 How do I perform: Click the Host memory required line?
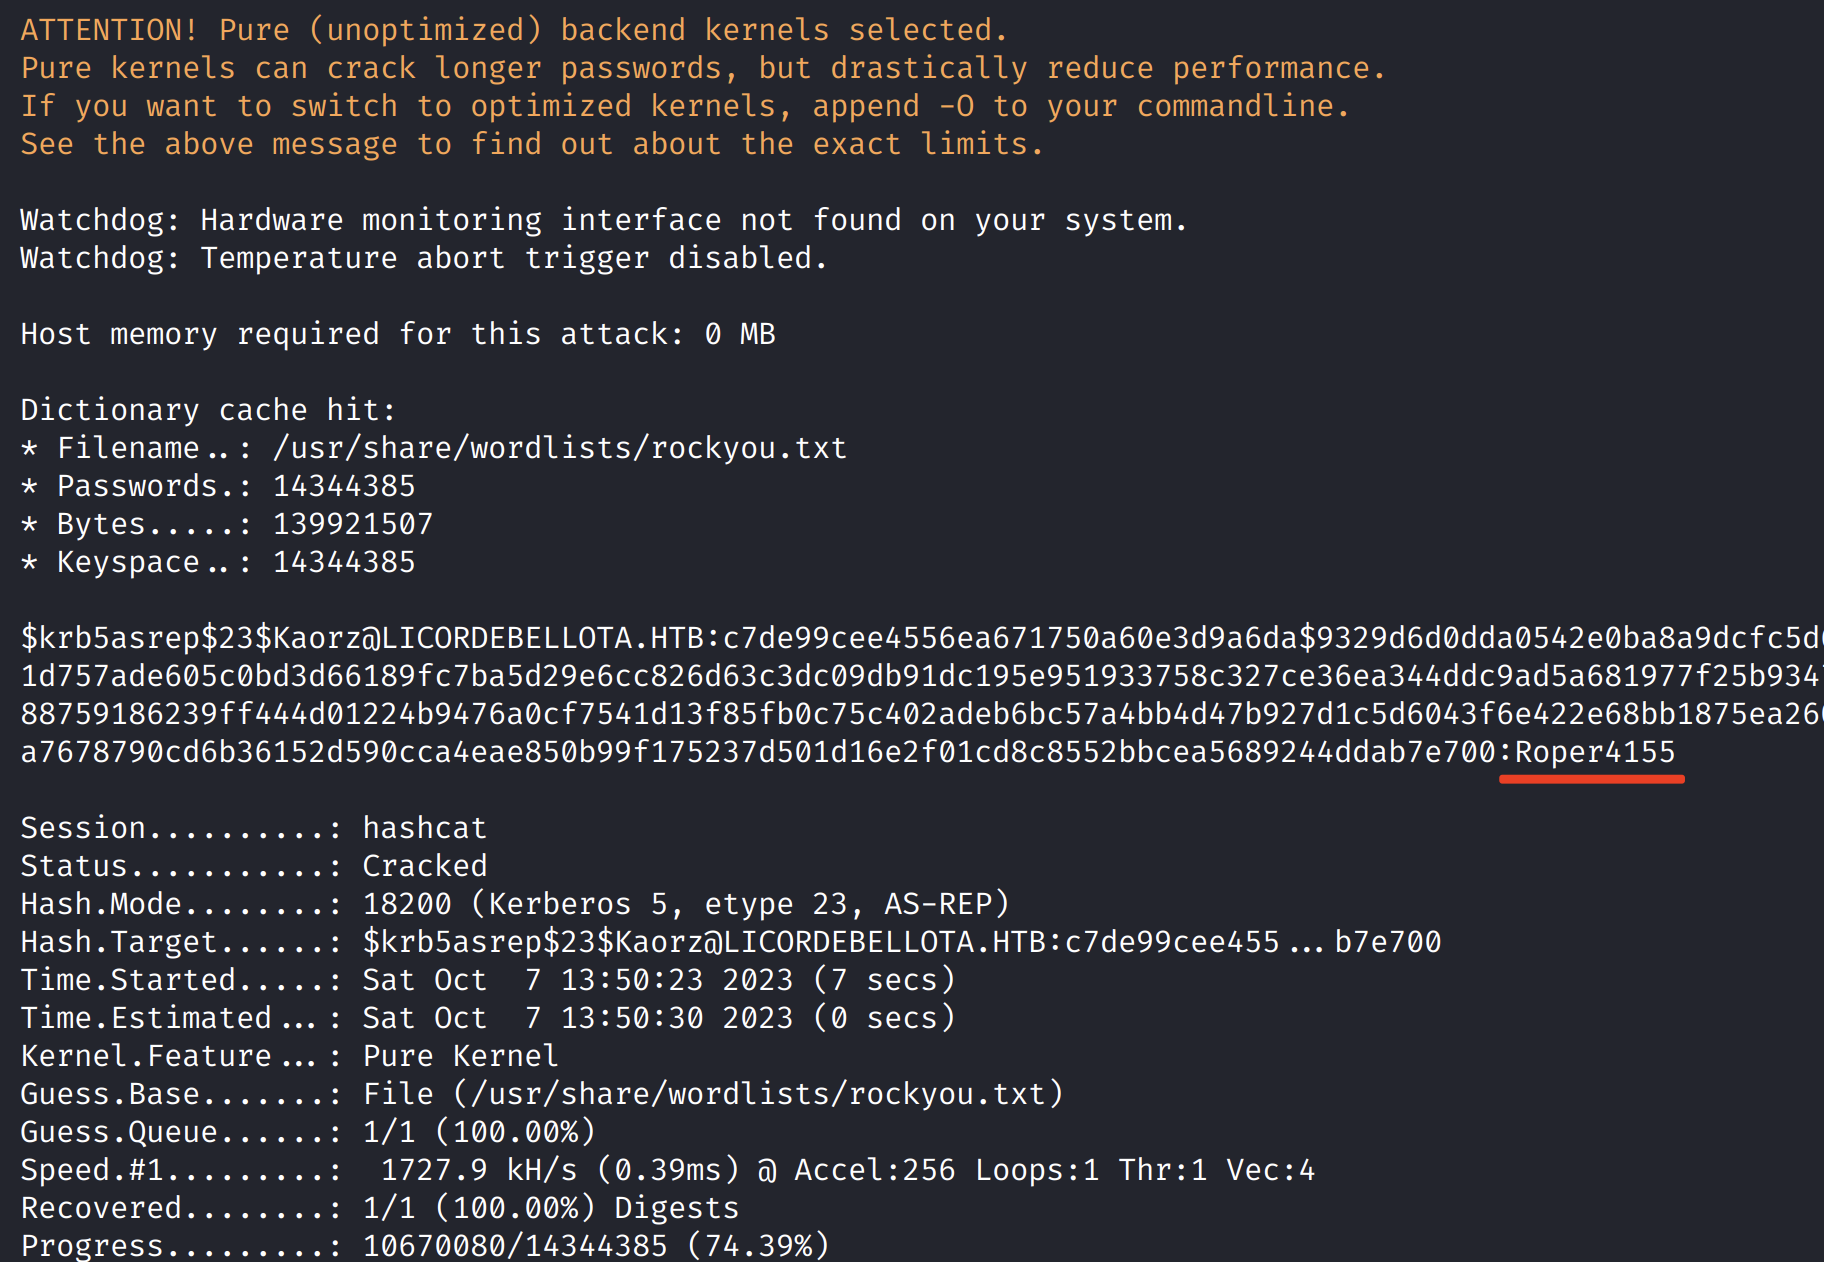(x=397, y=334)
